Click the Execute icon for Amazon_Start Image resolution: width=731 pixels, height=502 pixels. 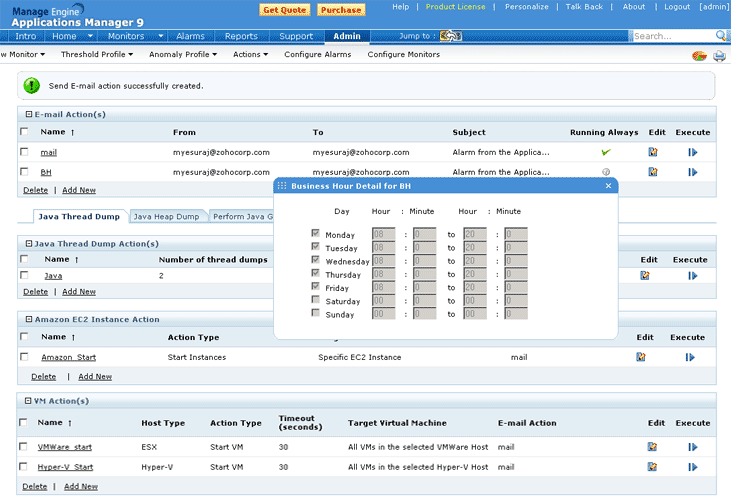[x=690, y=357]
